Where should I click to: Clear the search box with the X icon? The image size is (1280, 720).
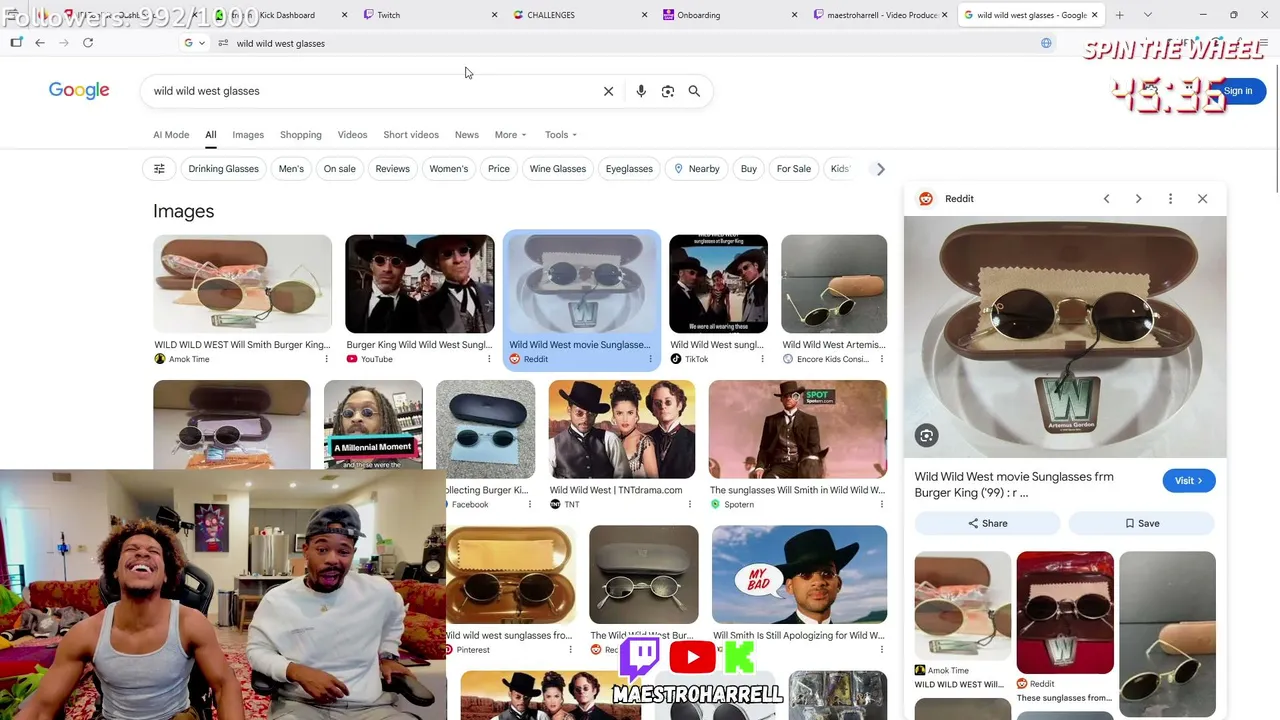pos(608,91)
